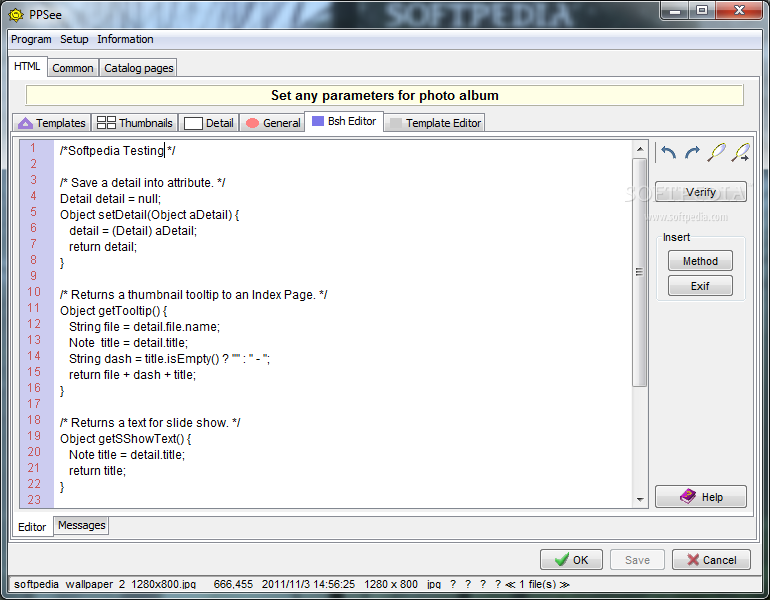This screenshot has height=600, width=770.
Task: Select the Bsh Editor tab
Action: [344, 121]
